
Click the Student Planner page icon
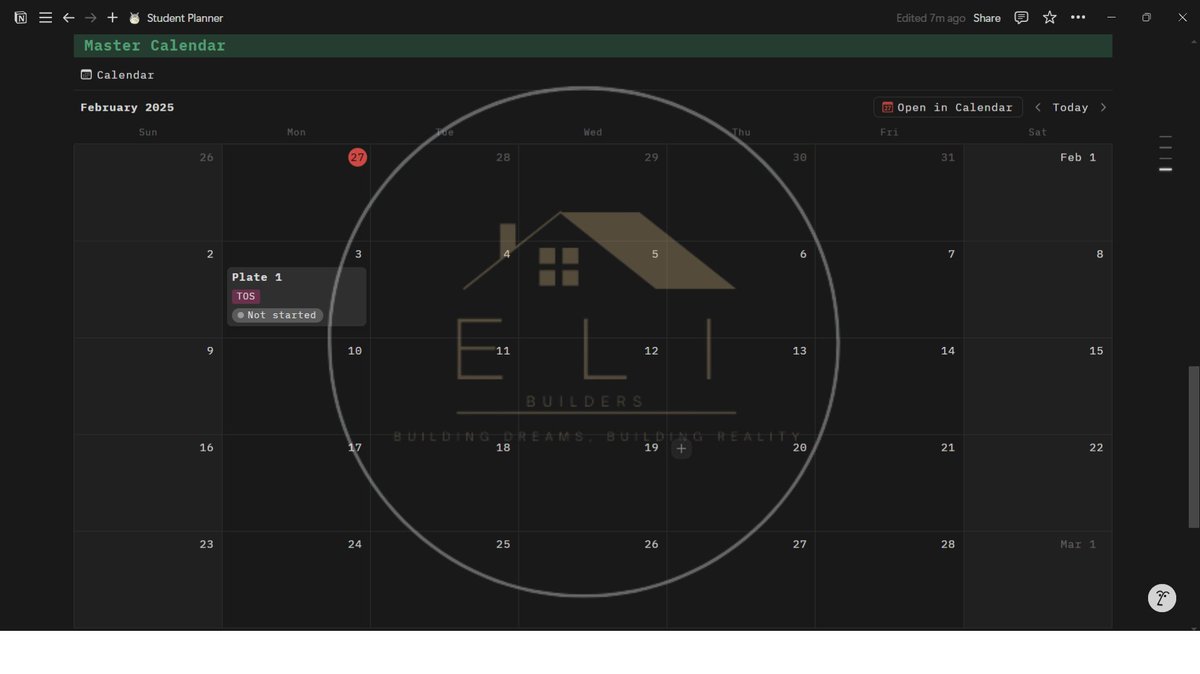point(134,18)
